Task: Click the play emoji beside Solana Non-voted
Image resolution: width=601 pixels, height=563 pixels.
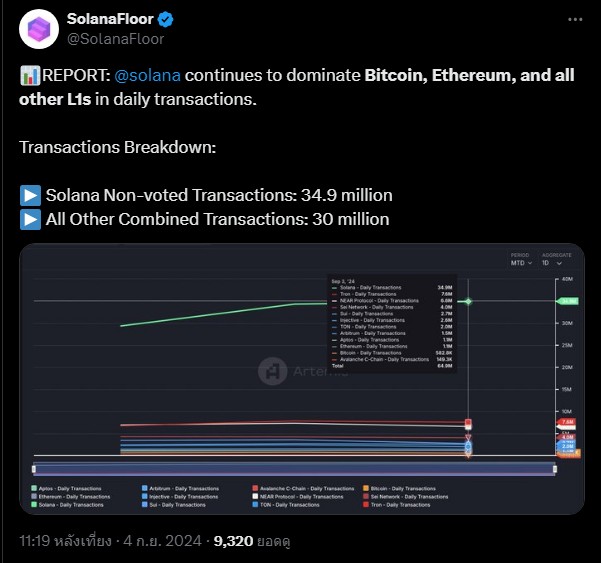Action: 30,195
